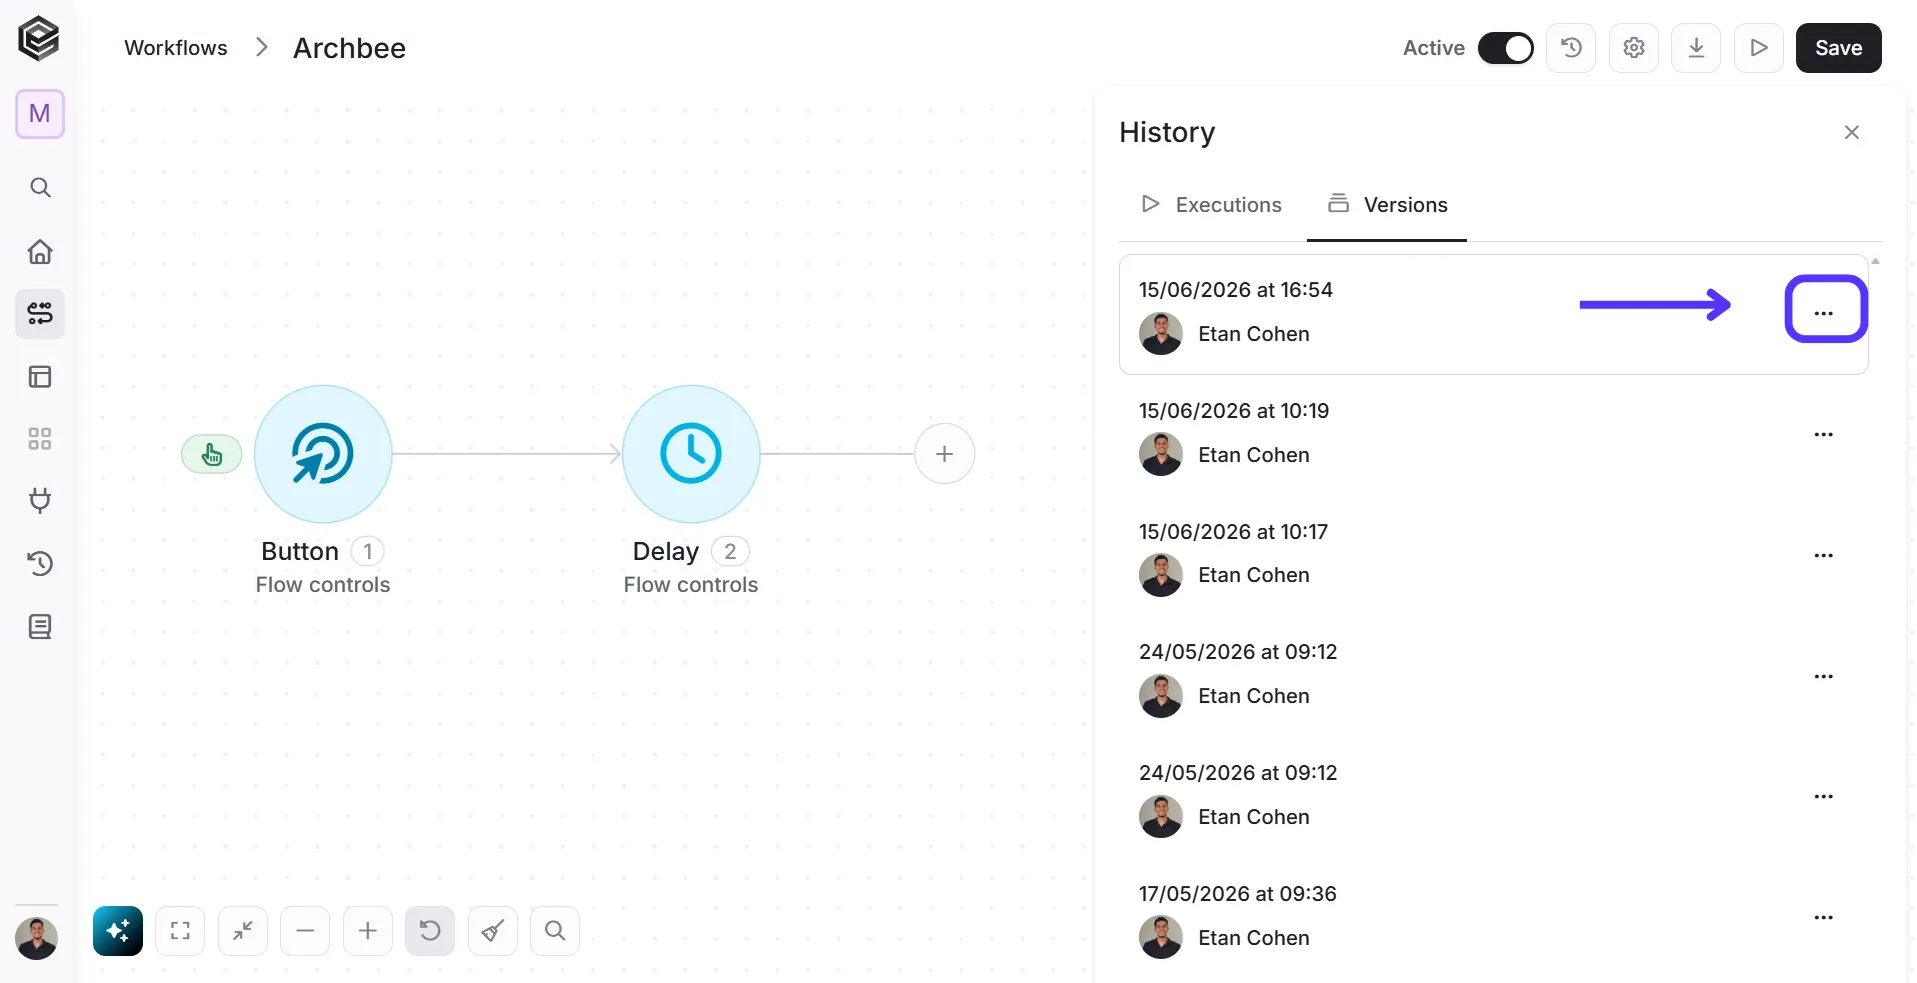This screenshot has height=983, width=1917.
Task: Run the workflow with play button
Action: tap(1759, 48)
